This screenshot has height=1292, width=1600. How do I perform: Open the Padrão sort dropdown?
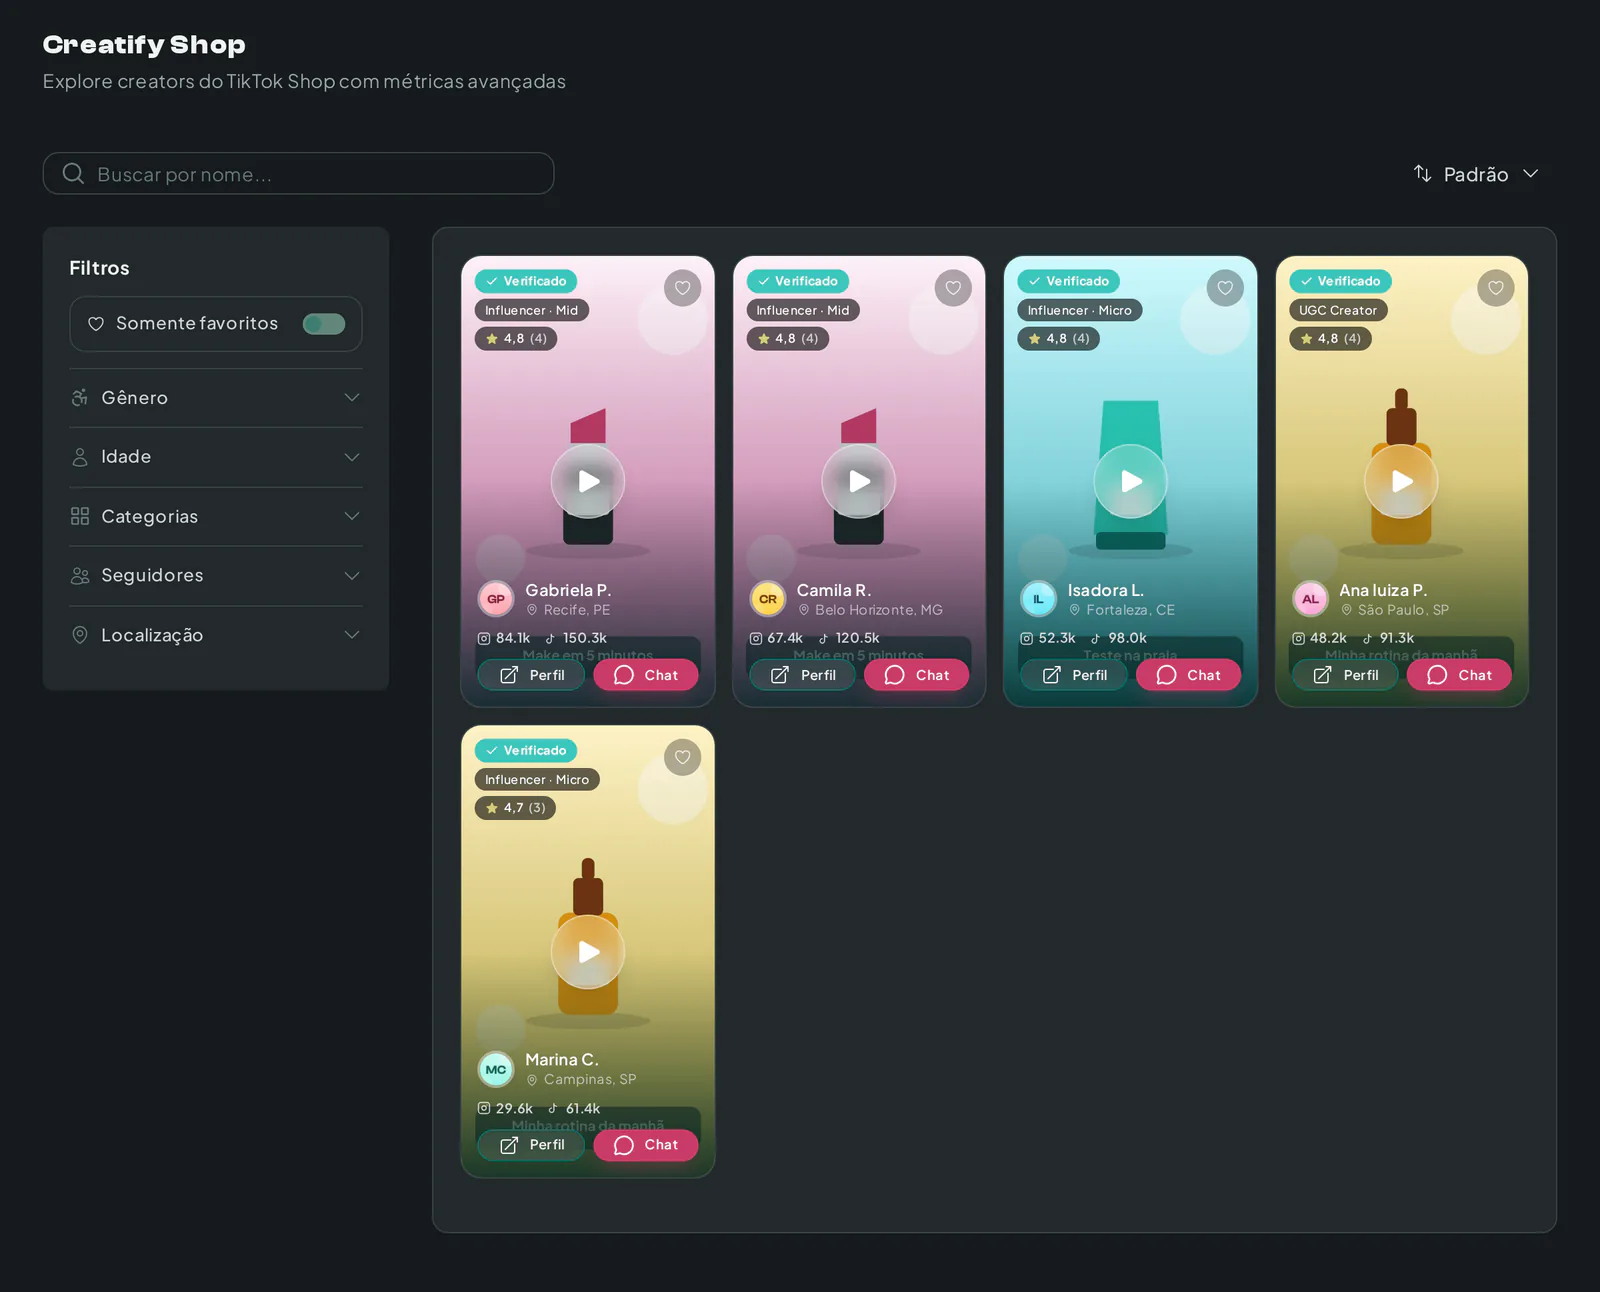coord(1476,174)
